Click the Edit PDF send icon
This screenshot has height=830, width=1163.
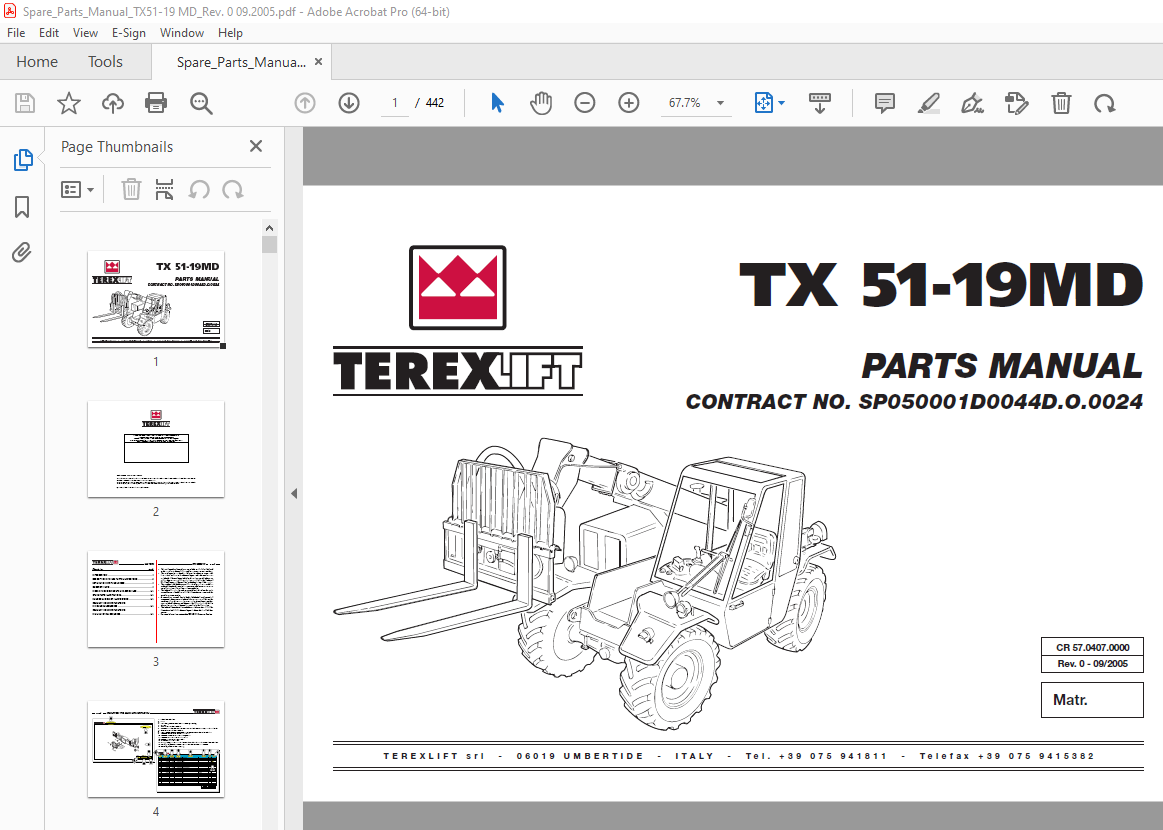tap(1016, 103)
